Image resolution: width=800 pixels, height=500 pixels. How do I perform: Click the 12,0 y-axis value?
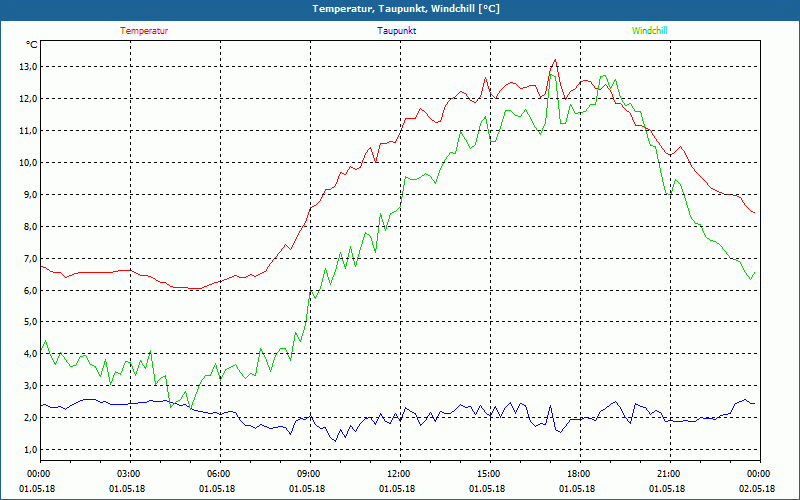coord(29,99)
